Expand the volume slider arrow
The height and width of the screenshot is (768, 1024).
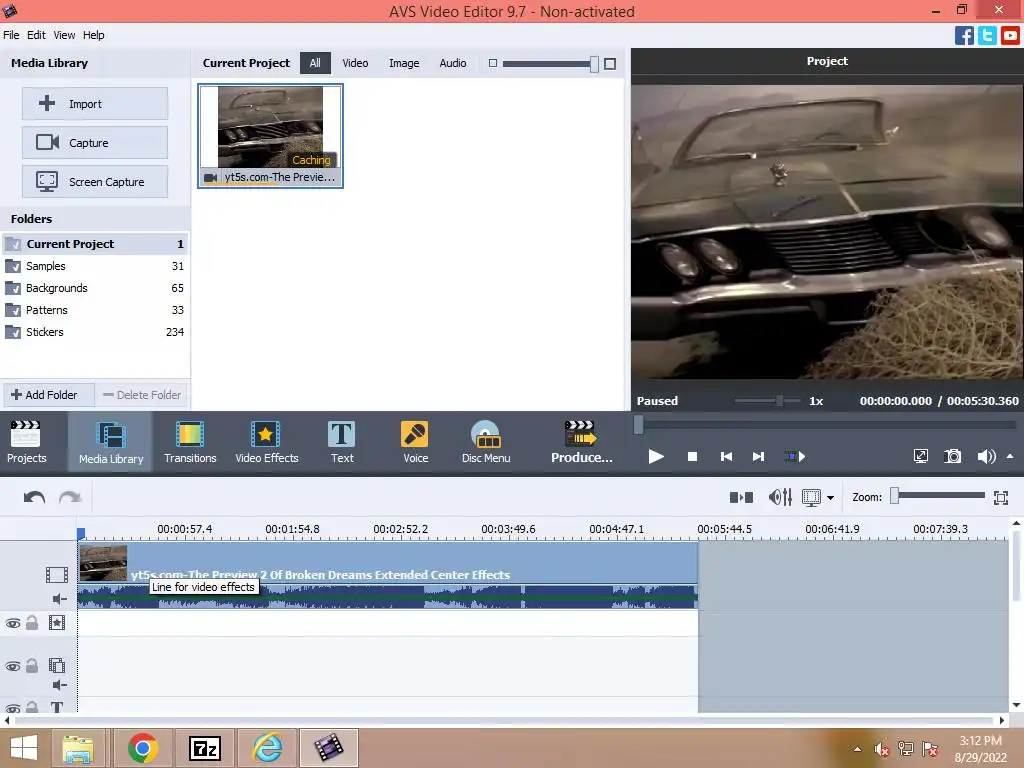pyautogui.click(x=1010, y=456)
